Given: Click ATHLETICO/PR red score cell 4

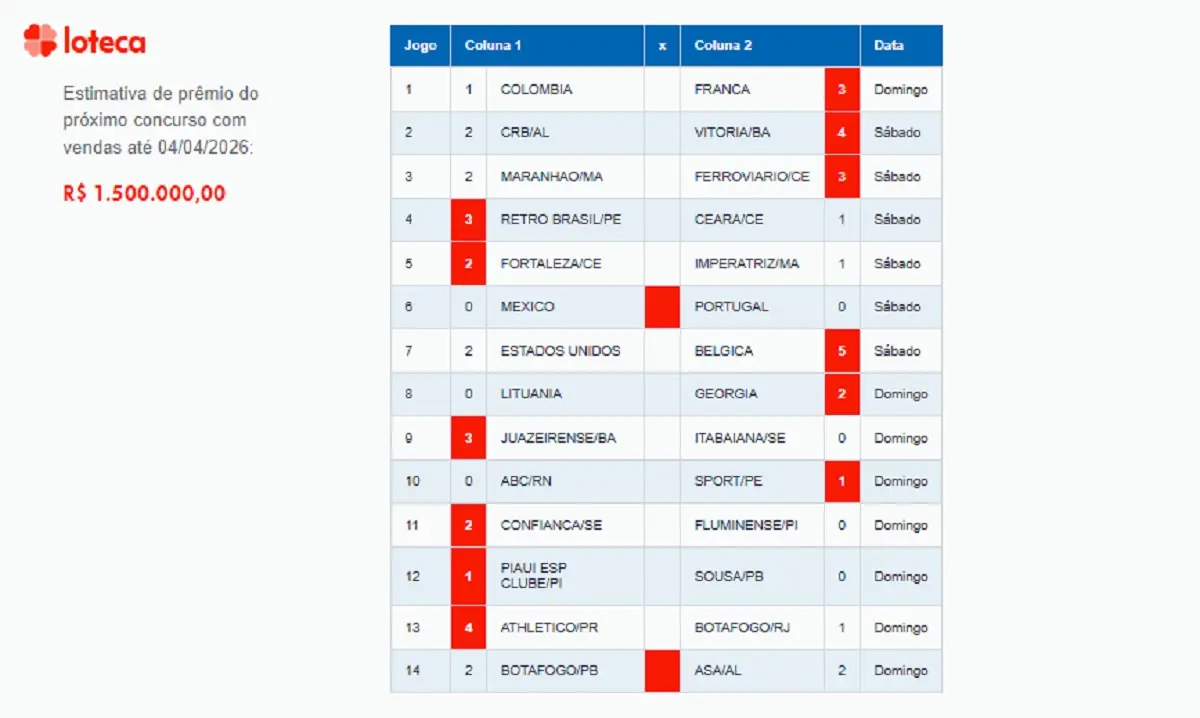Looking at the screenshot, I should point(468,628).
